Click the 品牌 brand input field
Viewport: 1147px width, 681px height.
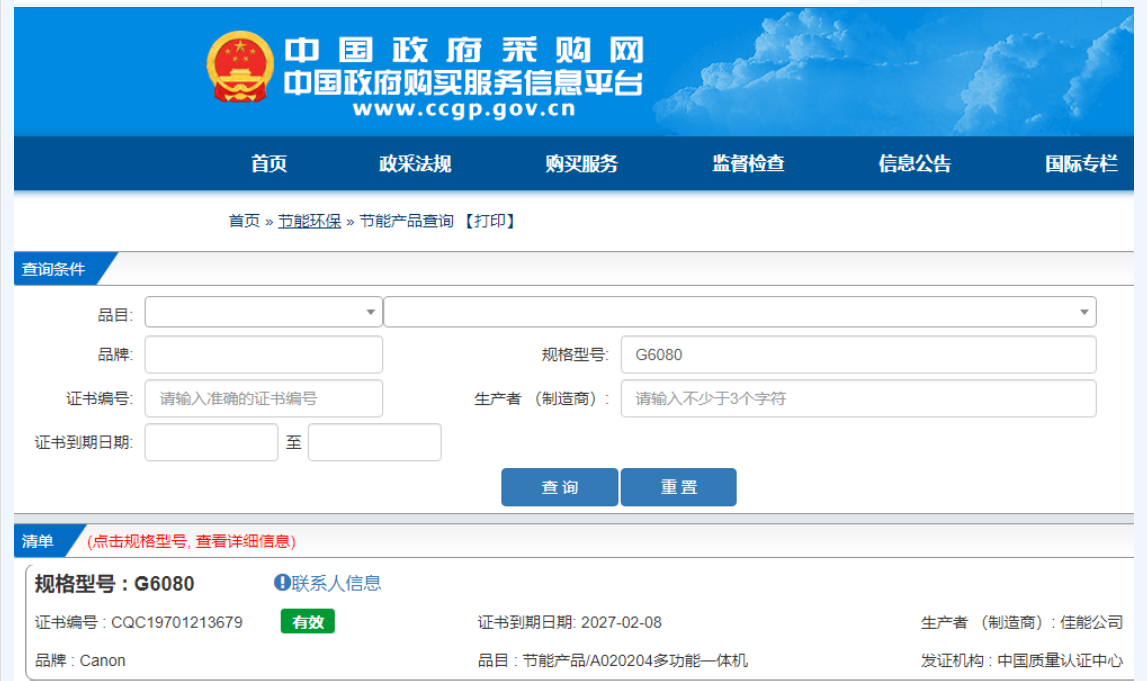(263, 355)
